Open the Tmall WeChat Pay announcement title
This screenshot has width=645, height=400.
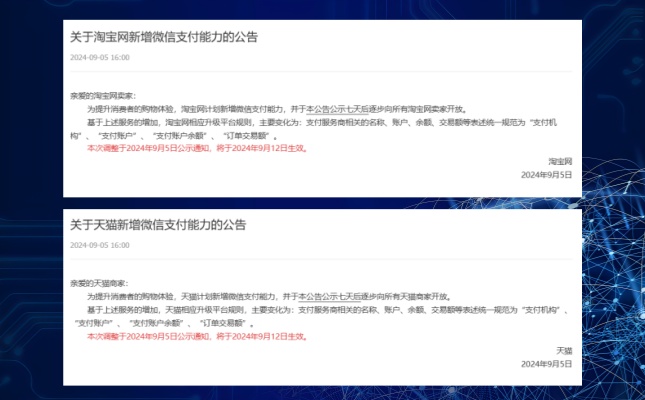point(157,225)
